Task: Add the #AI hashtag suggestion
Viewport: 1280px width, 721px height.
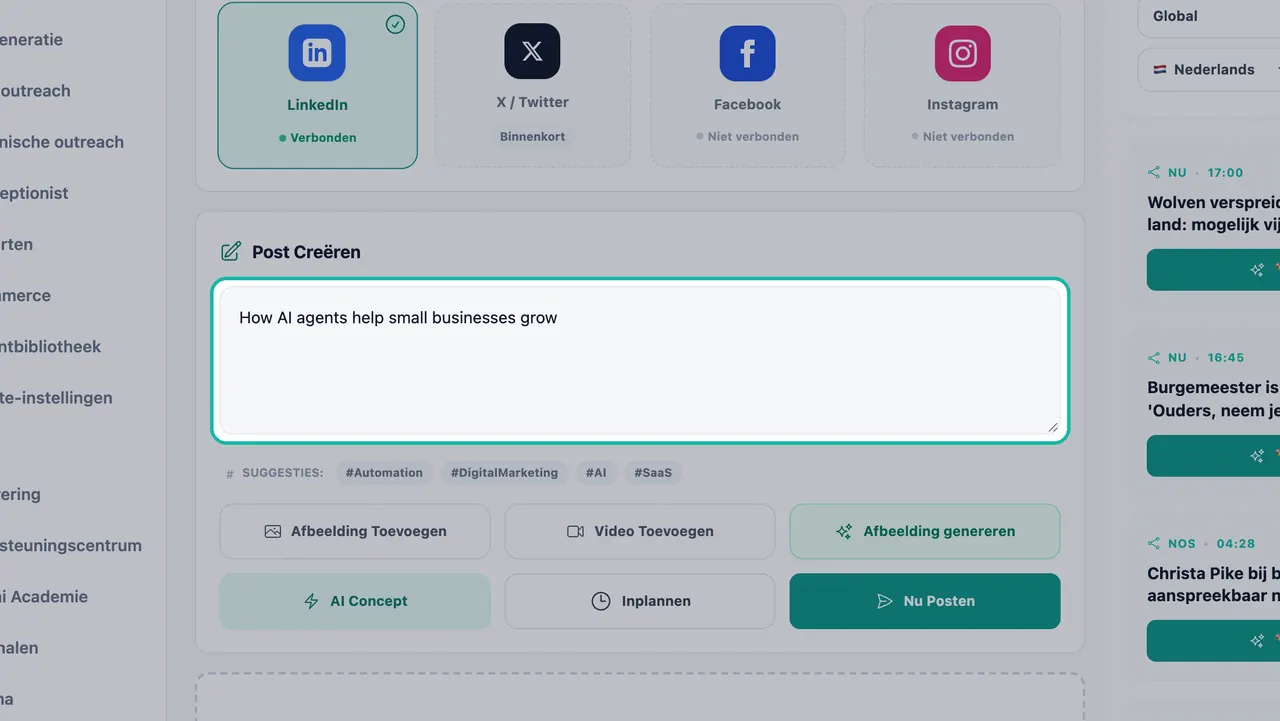Action: pyautogui.click(x=596, y=473)
